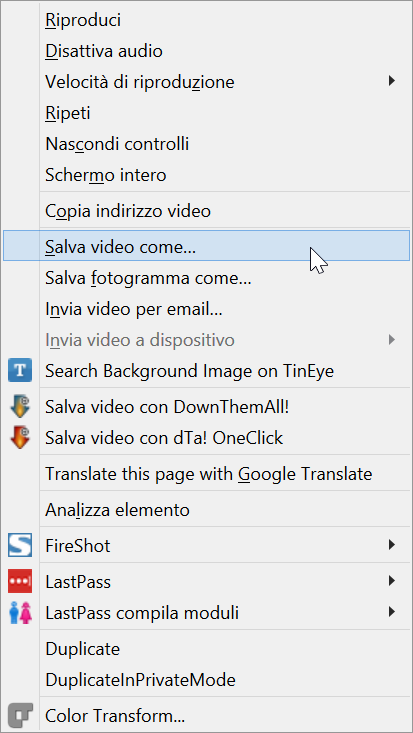Image resolution: width=413 pixels, height=733 pixels.
Task: Click the DownThemAll arrow icon
Action: coord(20,407)
